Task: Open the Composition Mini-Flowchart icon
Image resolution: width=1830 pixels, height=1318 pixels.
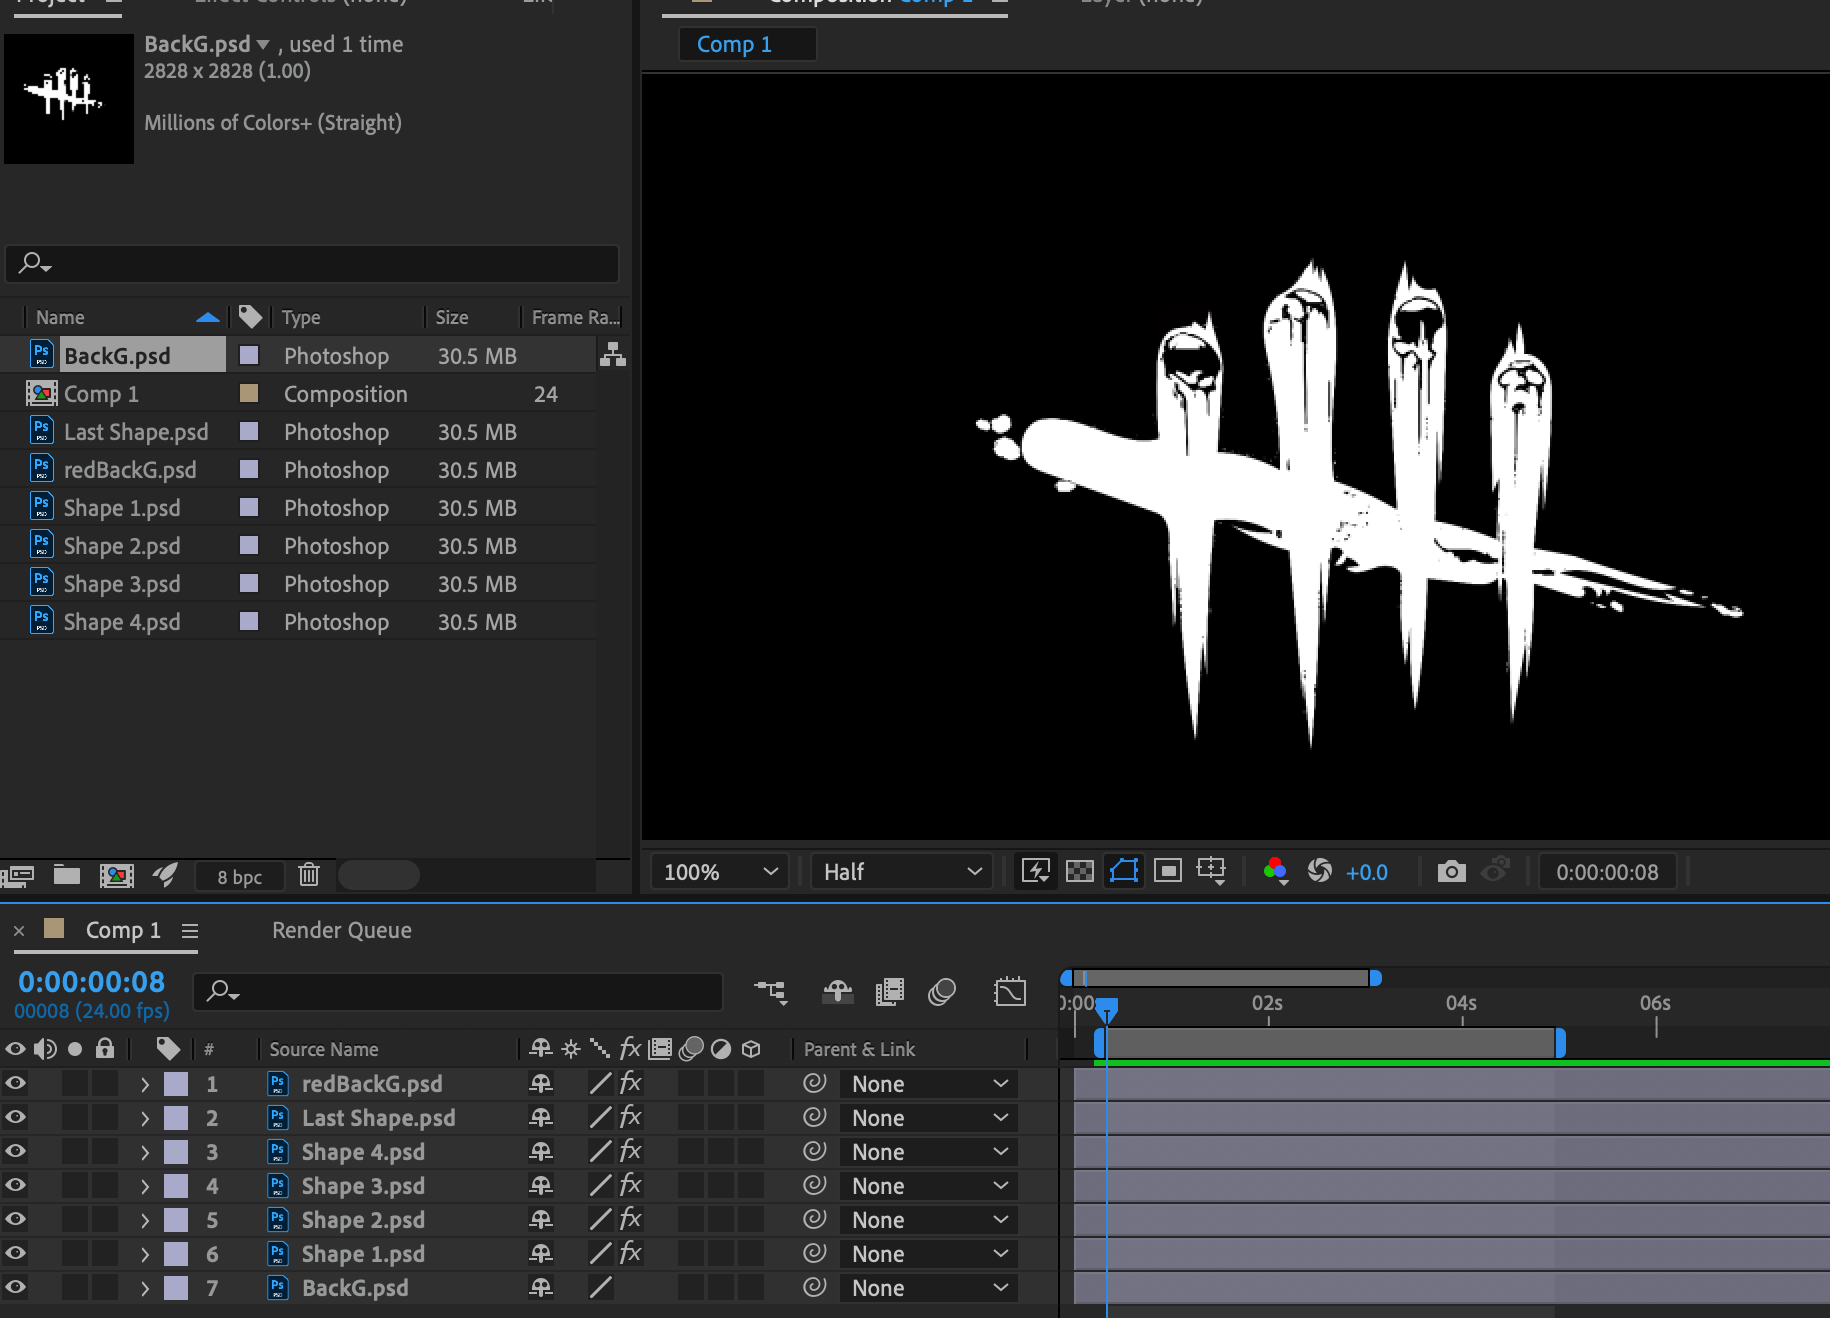Action: [x=771, y=992]
